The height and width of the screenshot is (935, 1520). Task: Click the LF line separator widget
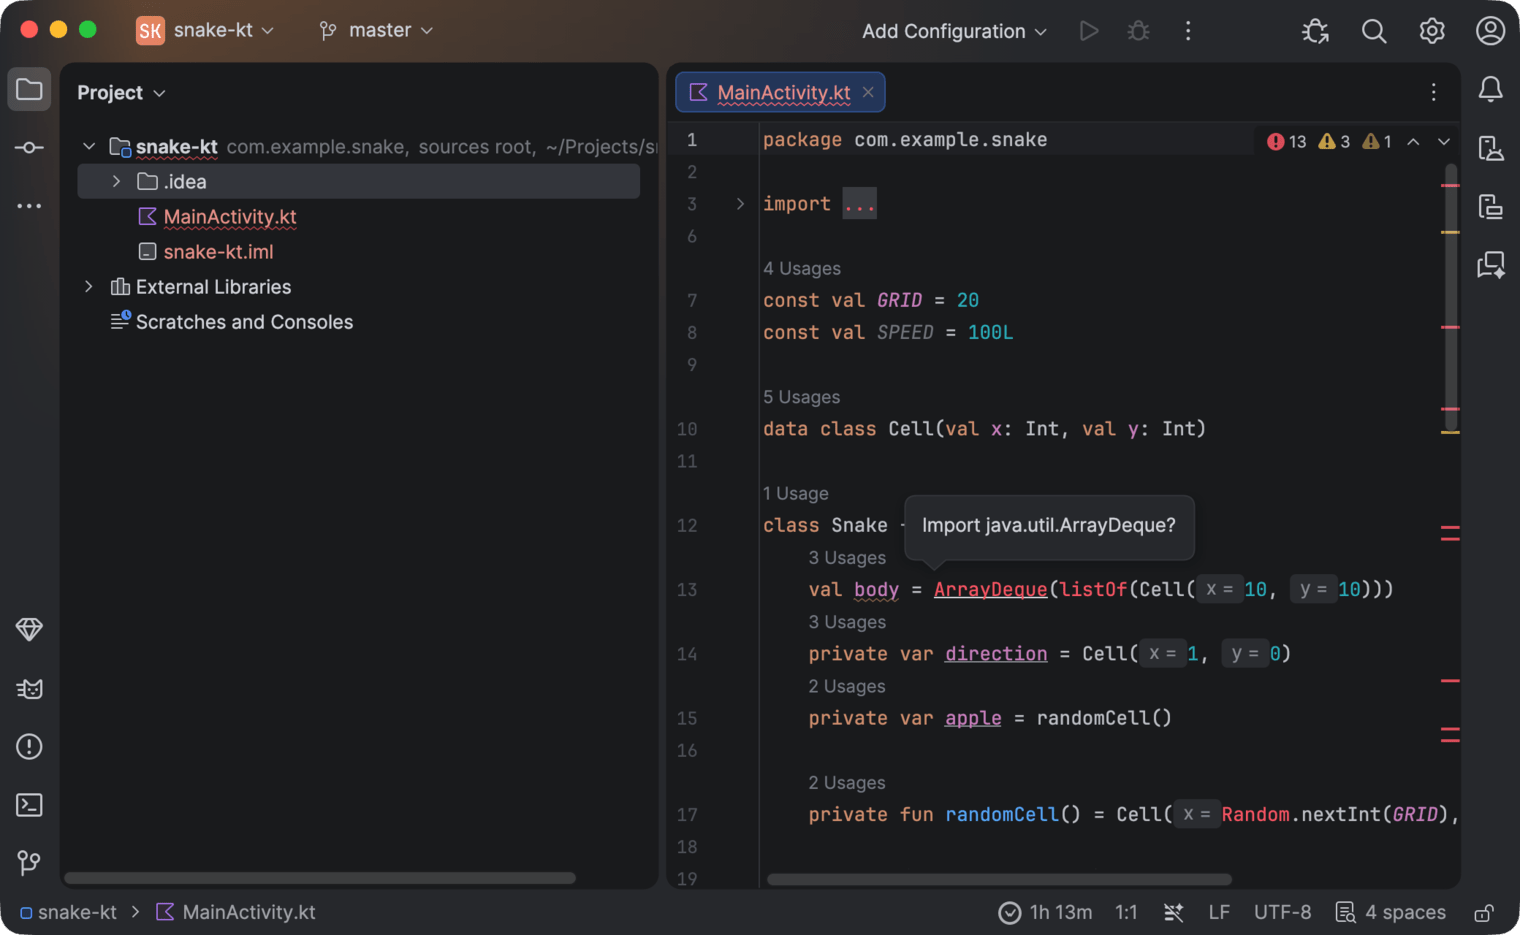[1219, 912]
